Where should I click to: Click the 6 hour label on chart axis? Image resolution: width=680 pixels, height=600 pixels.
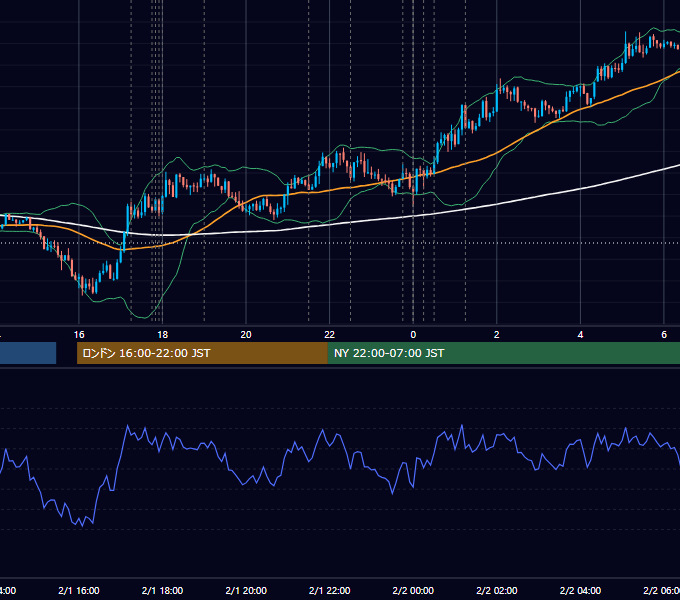[x=664, y=335]
